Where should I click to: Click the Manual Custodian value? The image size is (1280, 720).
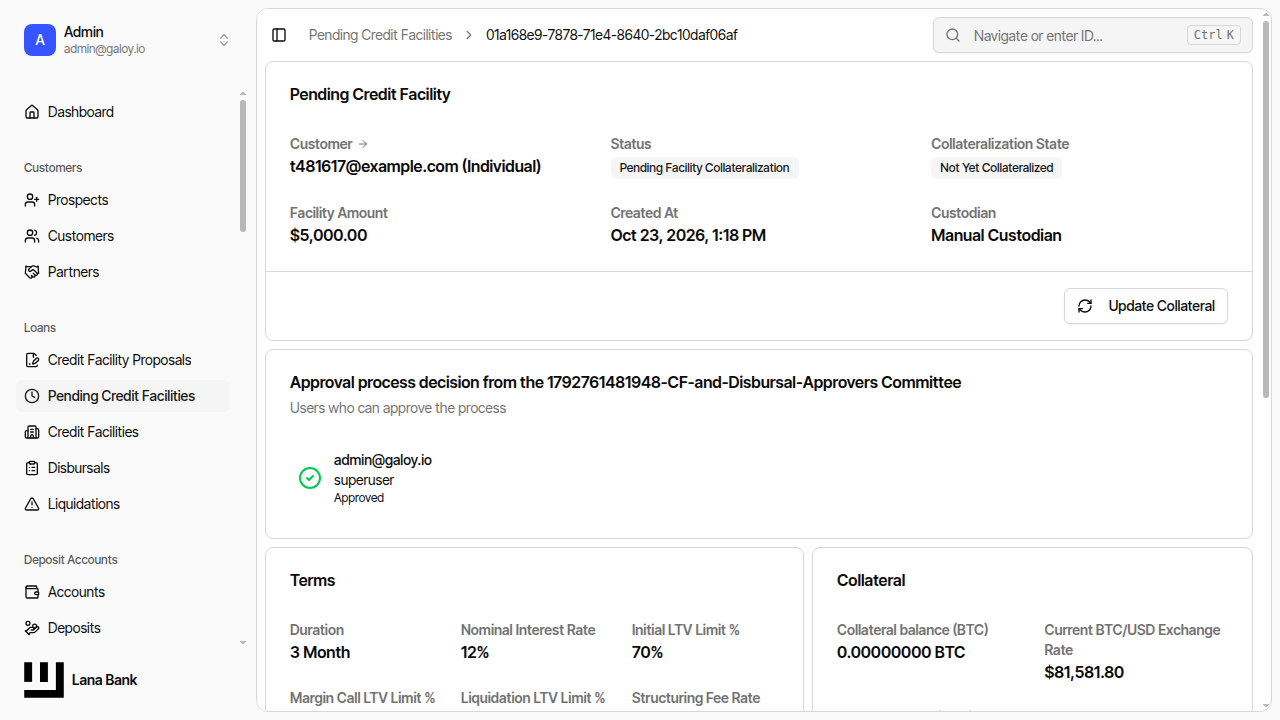click(996, 236)
